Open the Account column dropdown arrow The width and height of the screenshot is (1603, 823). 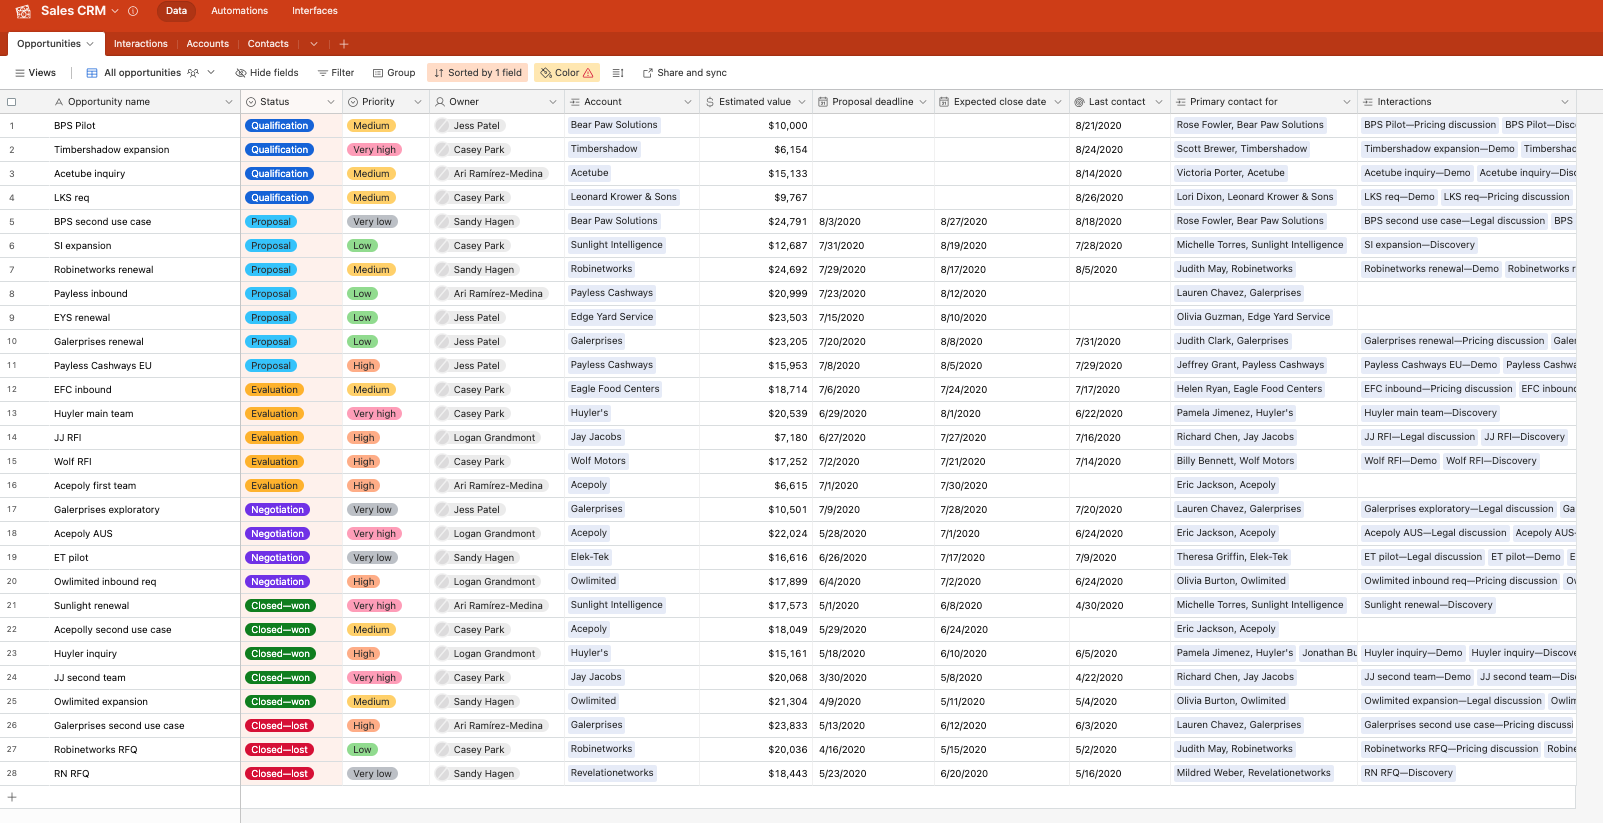pos(688,102)
